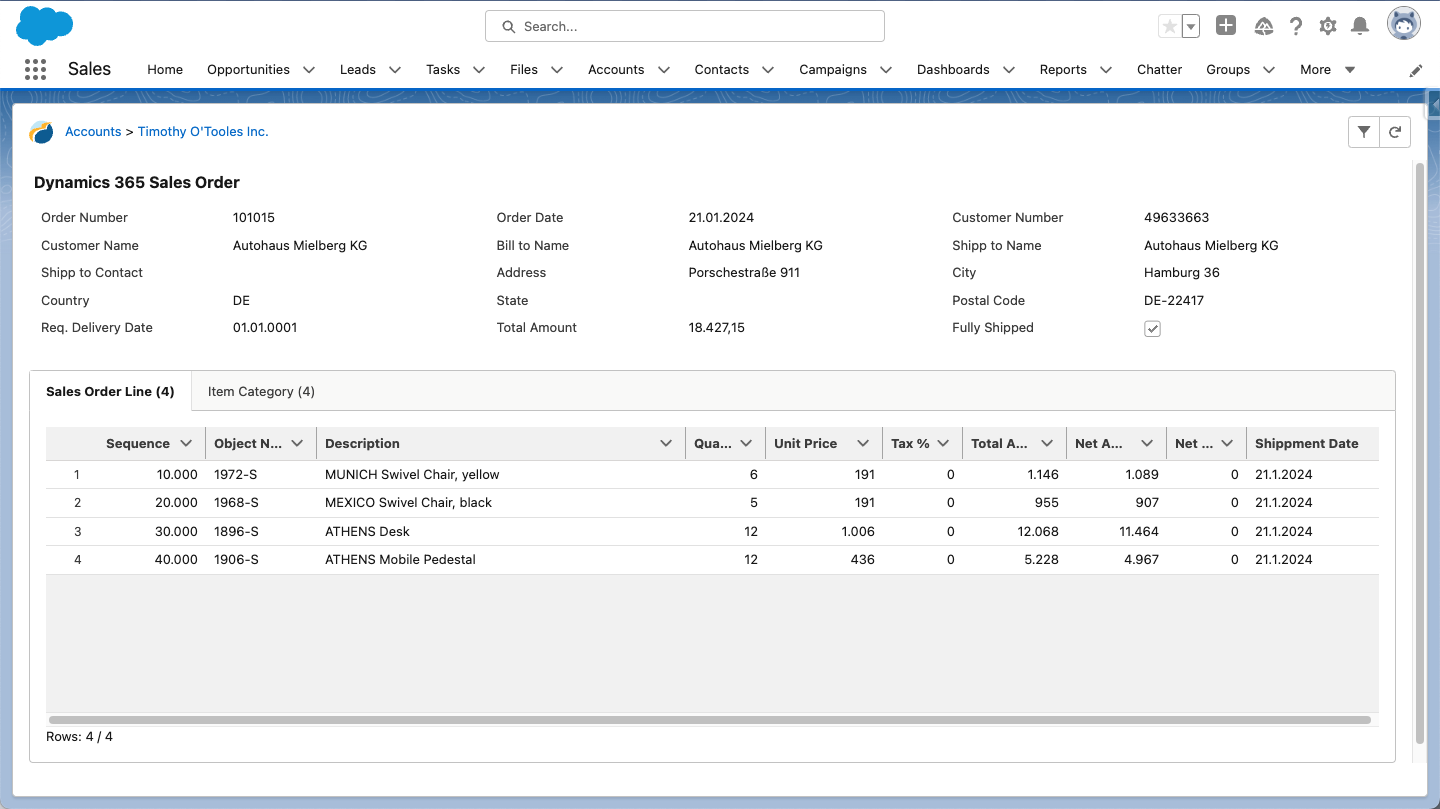Open the App Launcher grid icon
The width and height of the screenshot is (1440, 809).
[35, 69]
